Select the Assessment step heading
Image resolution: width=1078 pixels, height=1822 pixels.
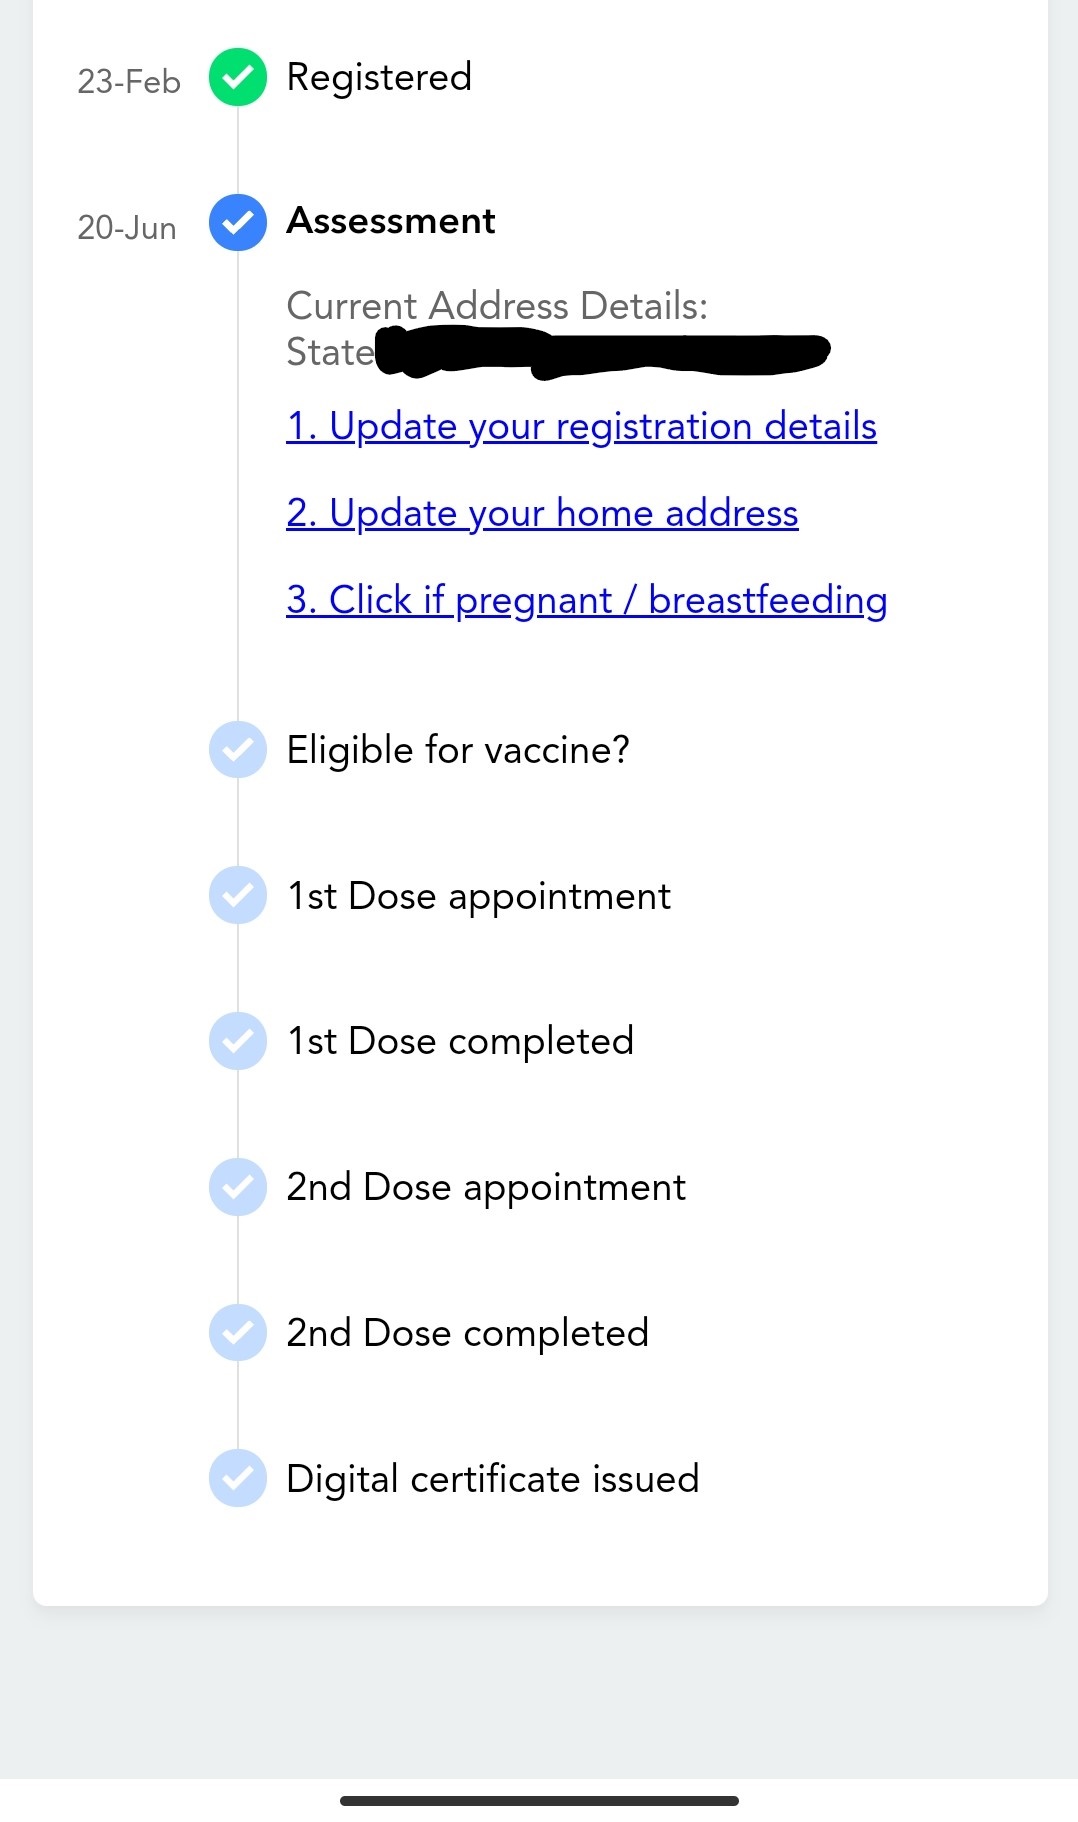click(391, 221)
